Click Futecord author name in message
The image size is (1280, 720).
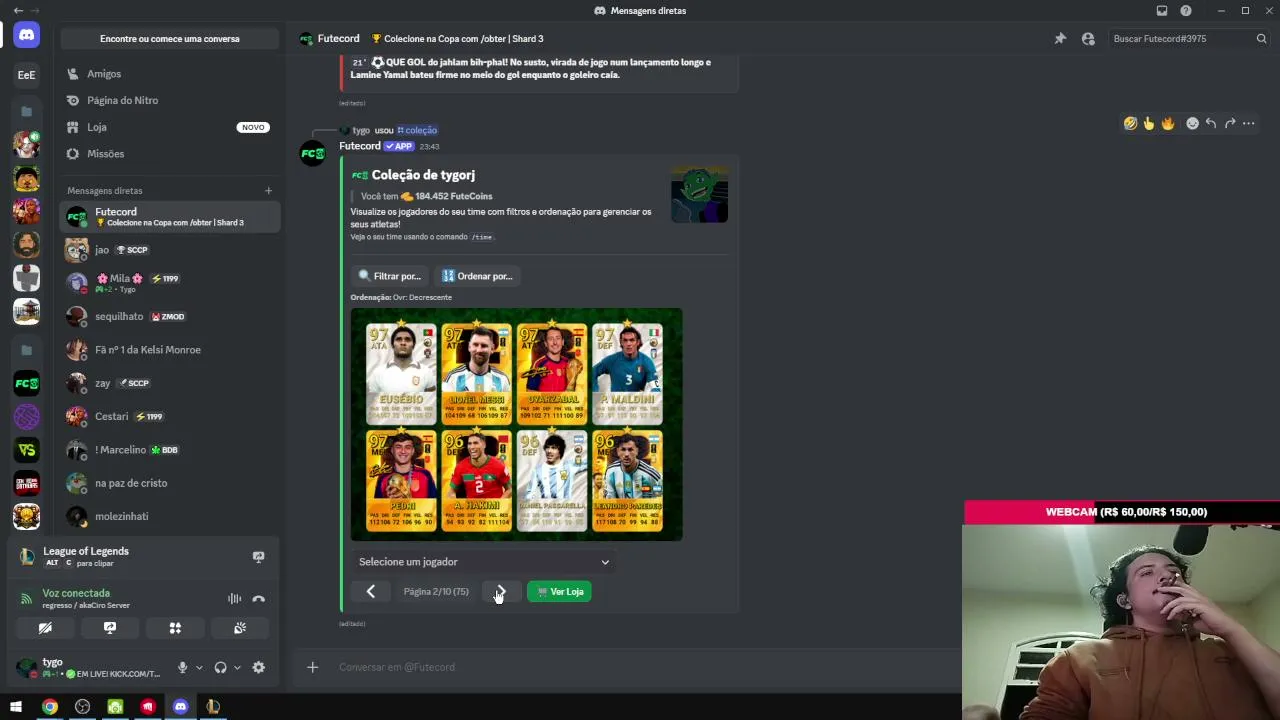pyautogui.click(x=360, y=146)
